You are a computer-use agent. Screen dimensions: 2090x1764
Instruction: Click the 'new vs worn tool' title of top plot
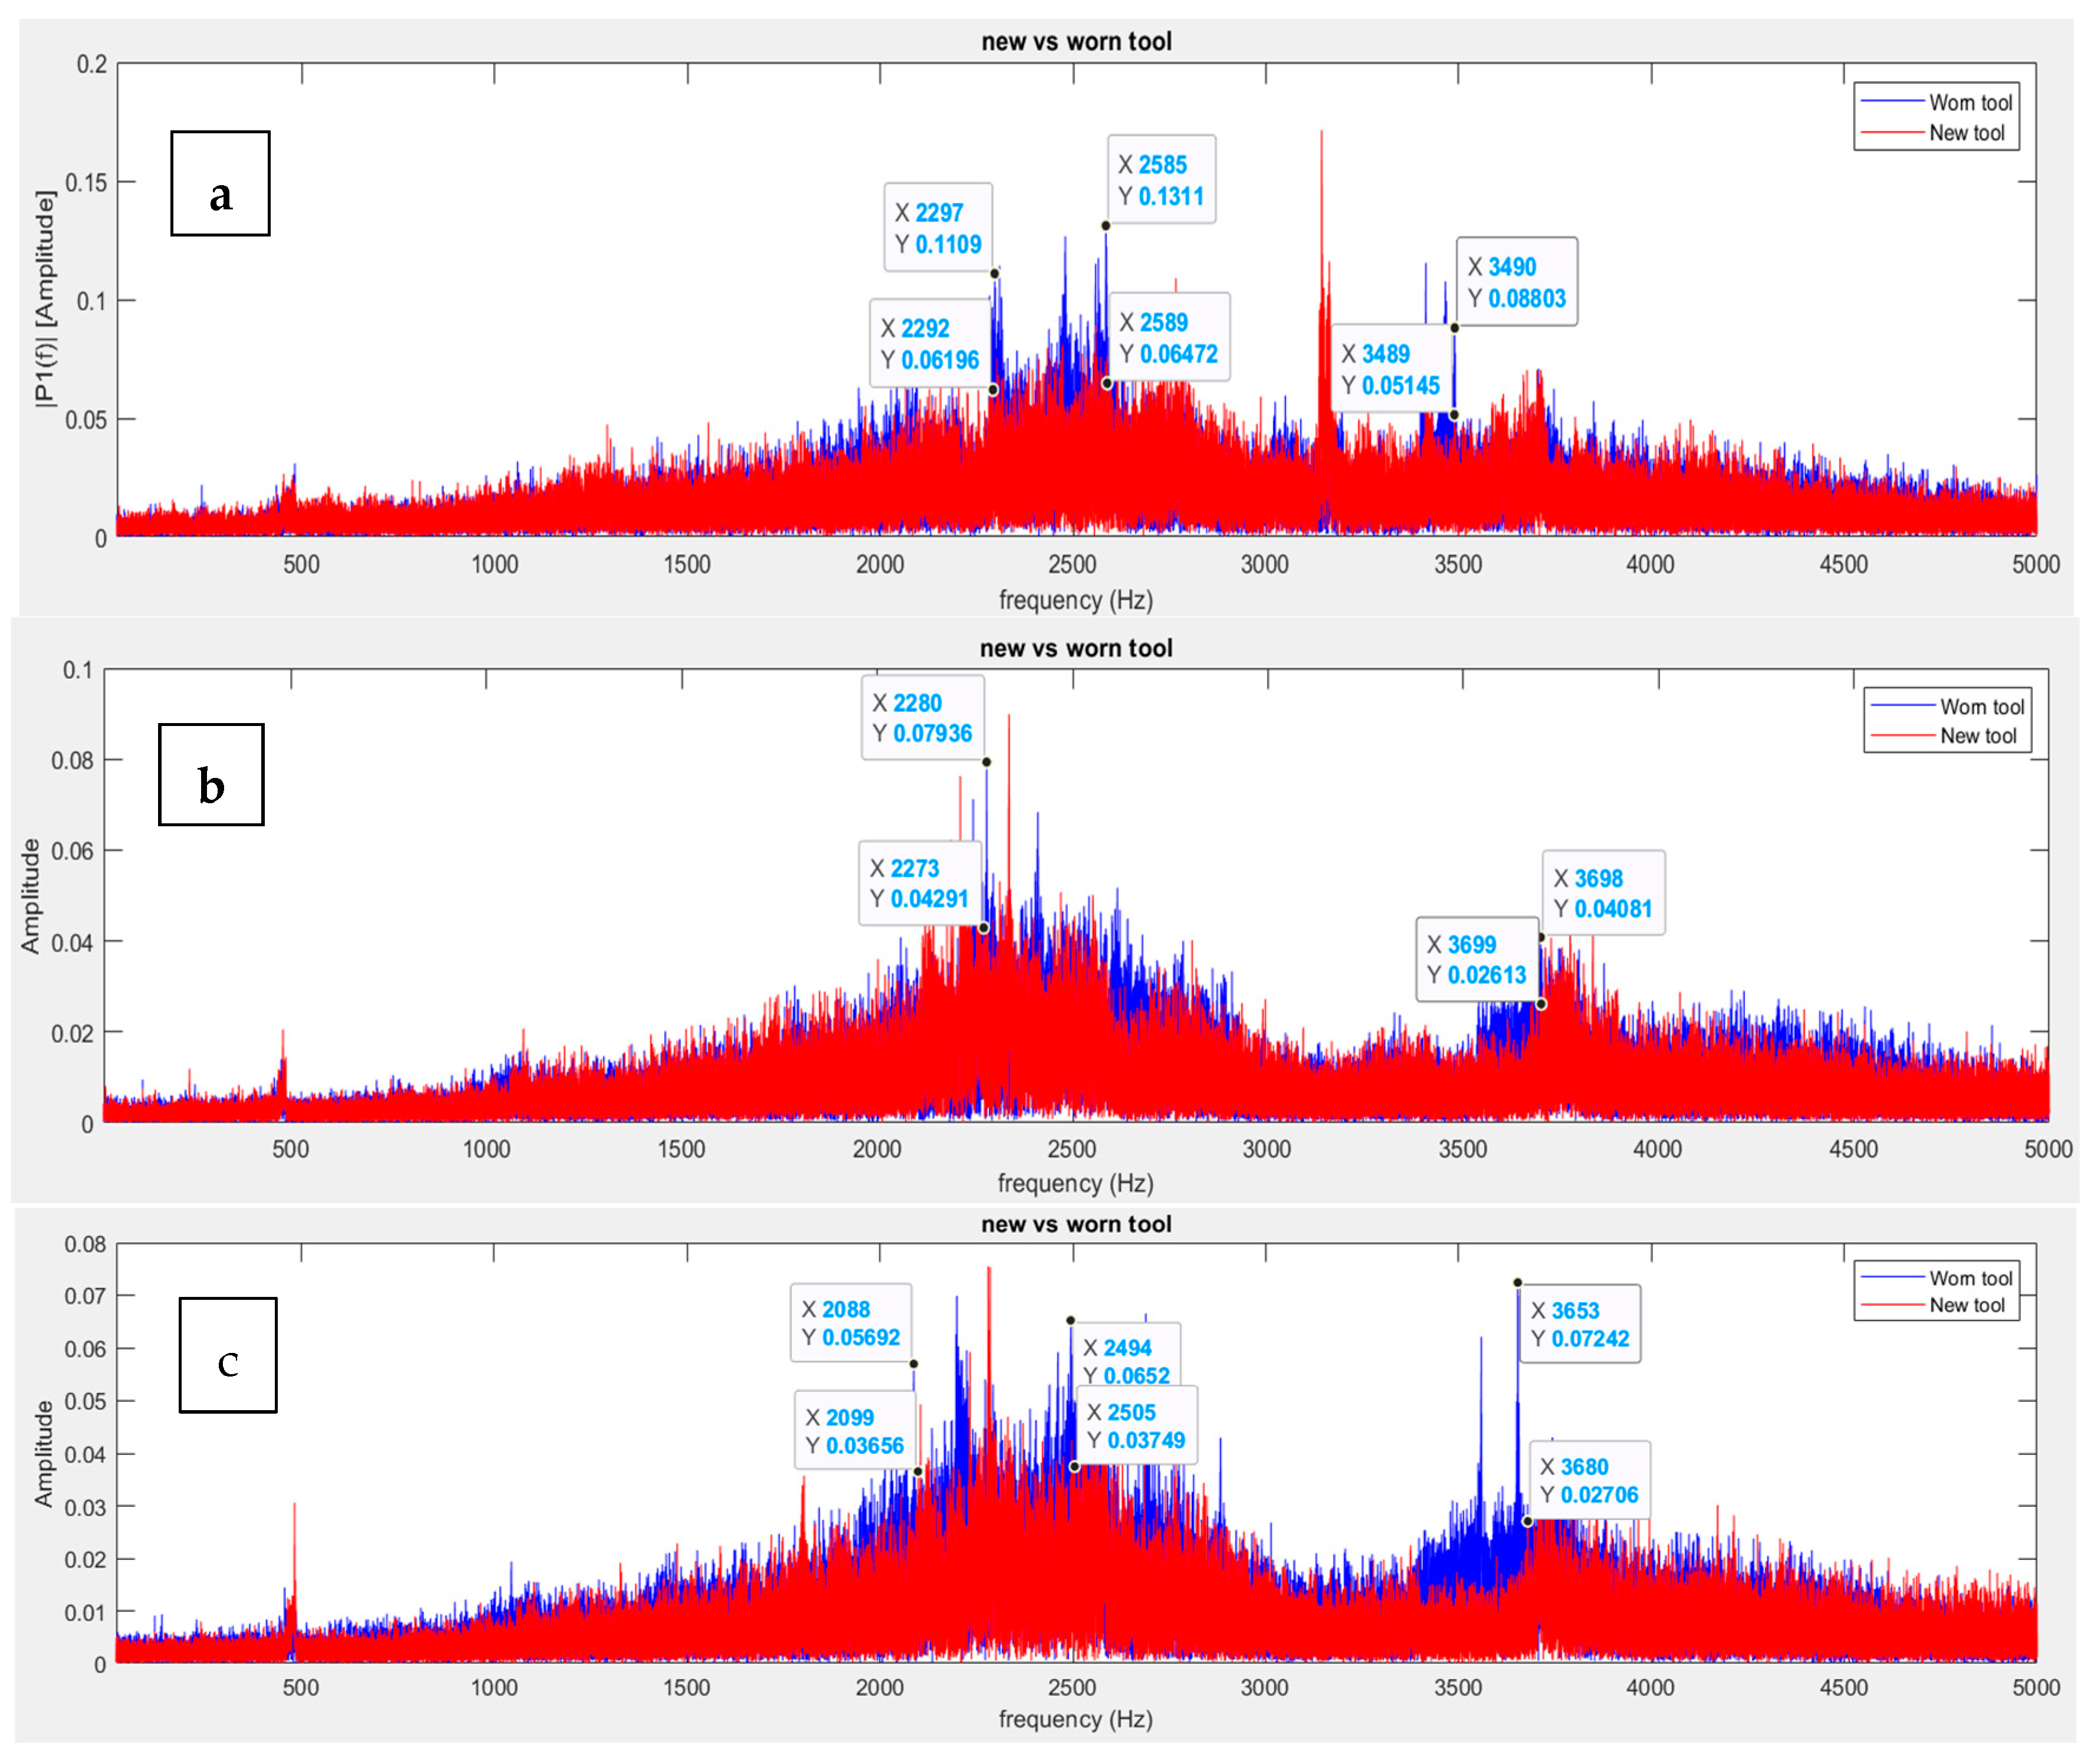coord(1076,42)
